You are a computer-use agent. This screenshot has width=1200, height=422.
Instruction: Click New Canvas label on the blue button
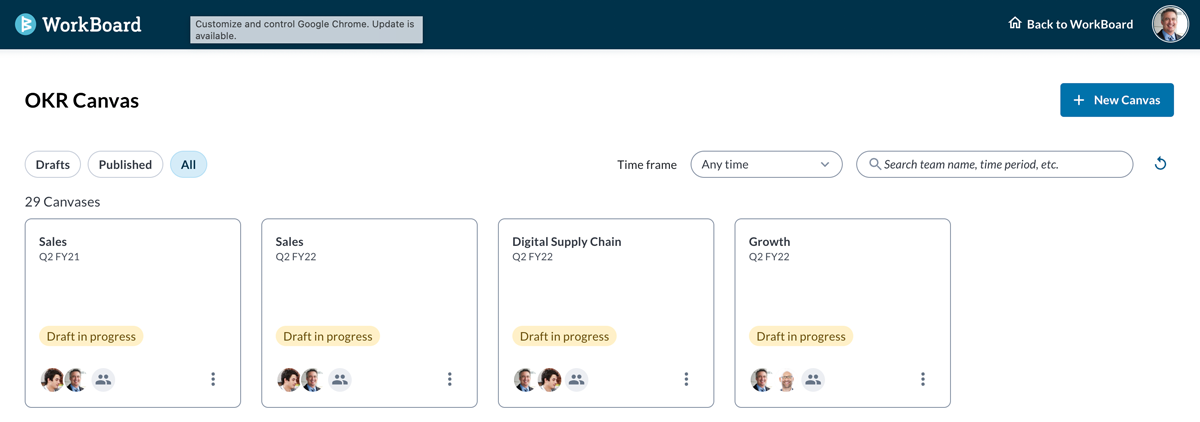click(x=1127, y=100)
